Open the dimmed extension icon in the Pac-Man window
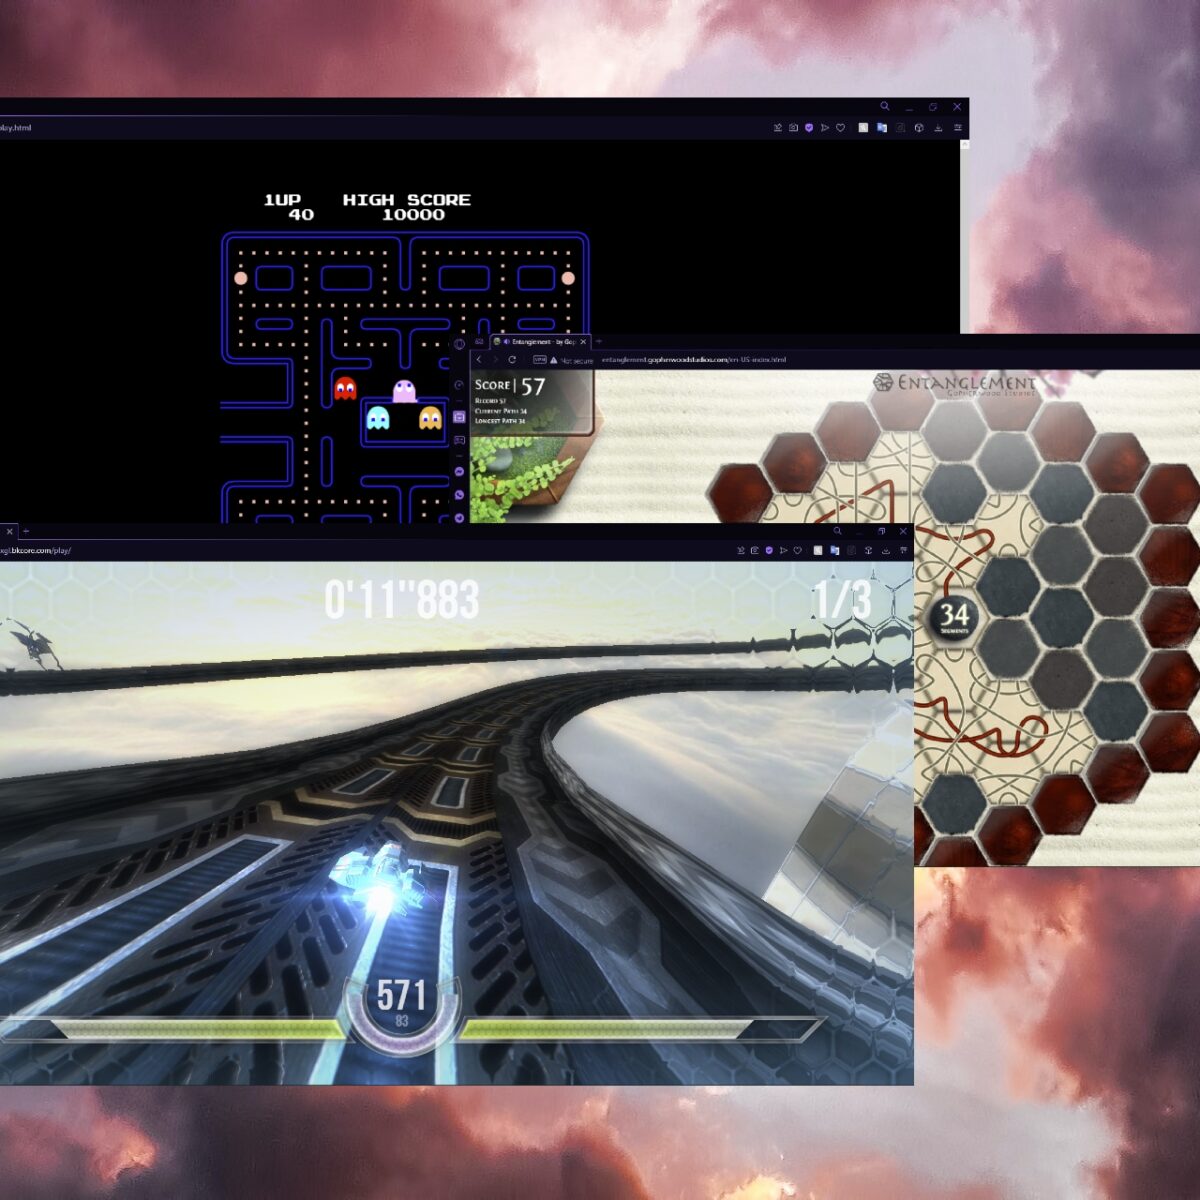The width and height of the screenshot is (1200, 1200). (900, 128)
